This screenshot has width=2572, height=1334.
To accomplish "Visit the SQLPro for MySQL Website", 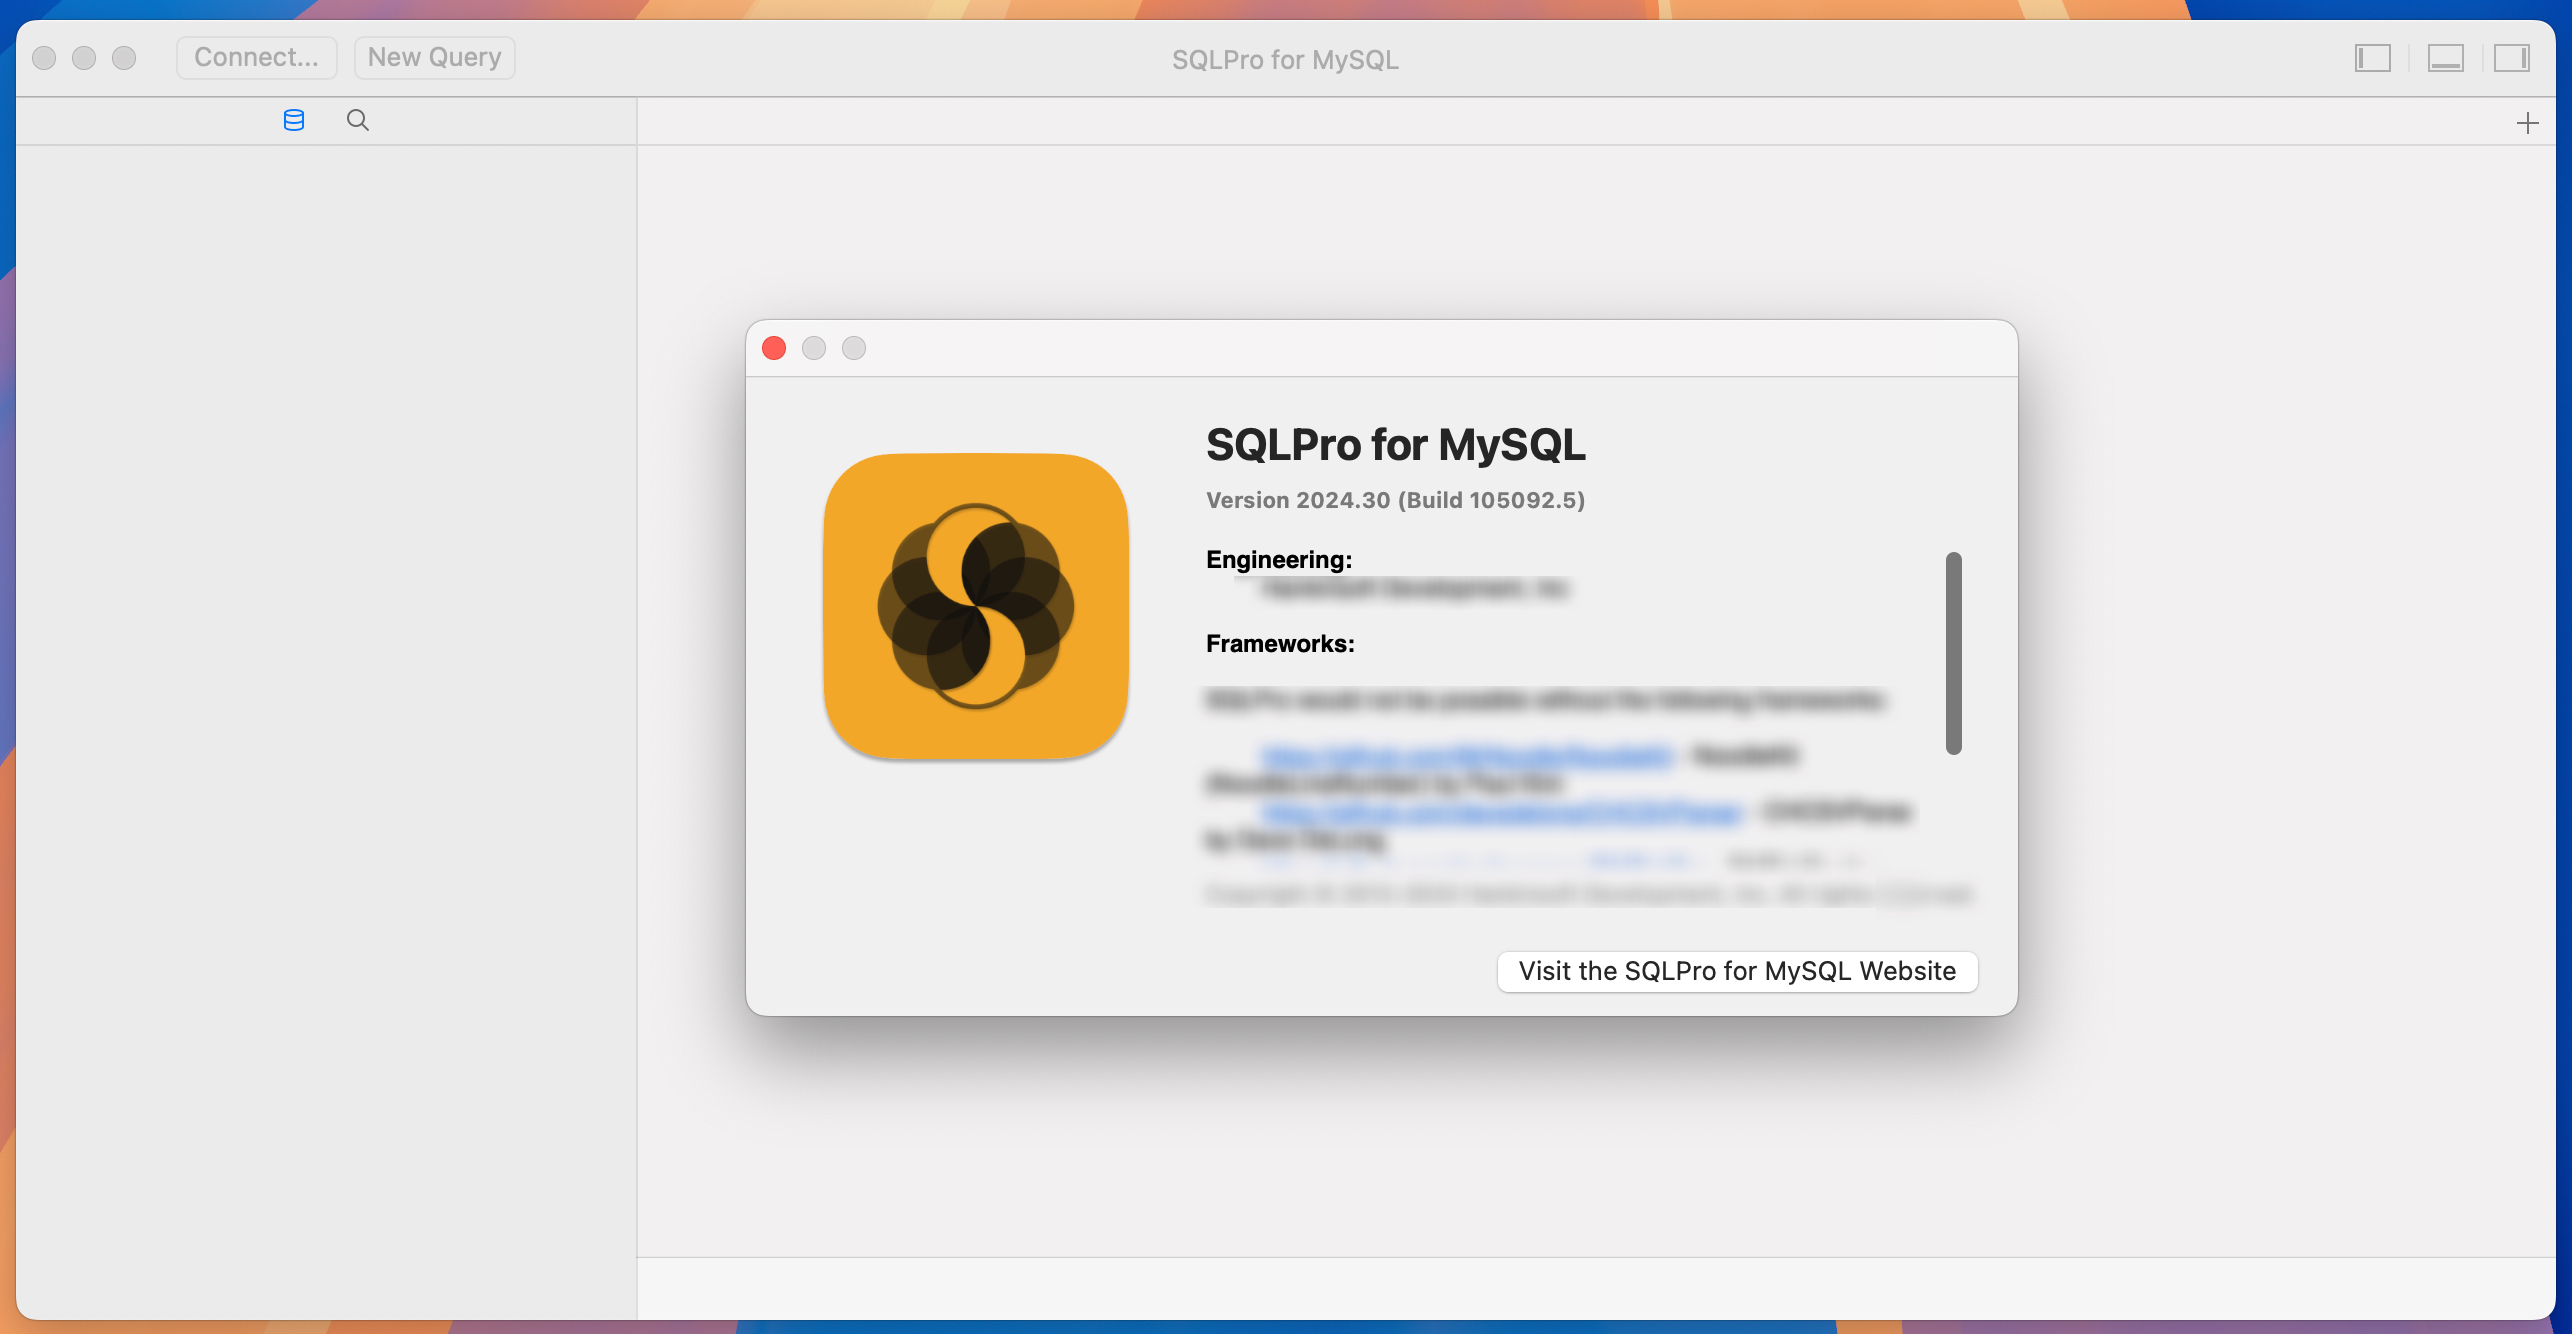I will coord(1737,971).
